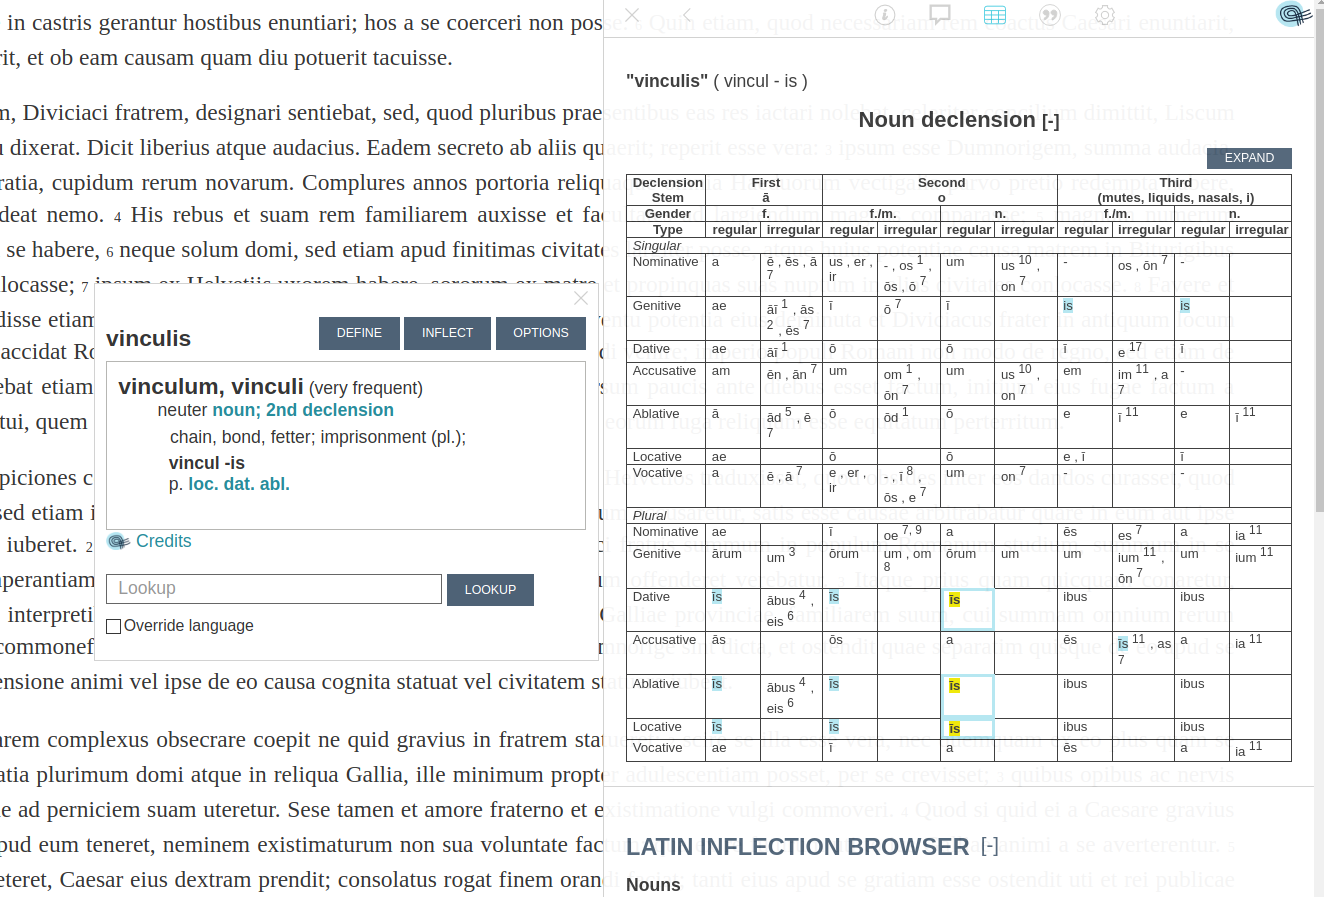Enable Override language checkbox
This screenshot has height=897, width=1324.
coord(114,626)
